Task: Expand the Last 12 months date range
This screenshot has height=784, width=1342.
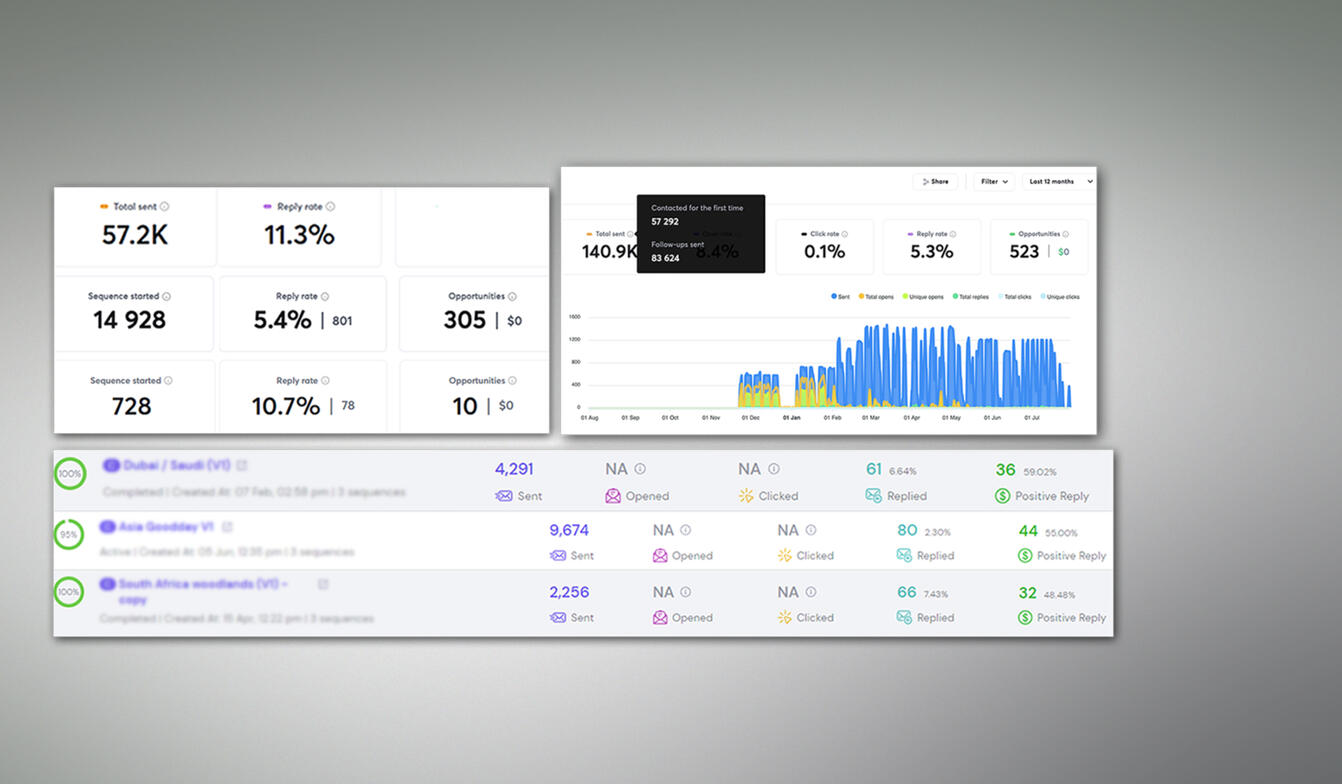Action: tap(1058, 182)
